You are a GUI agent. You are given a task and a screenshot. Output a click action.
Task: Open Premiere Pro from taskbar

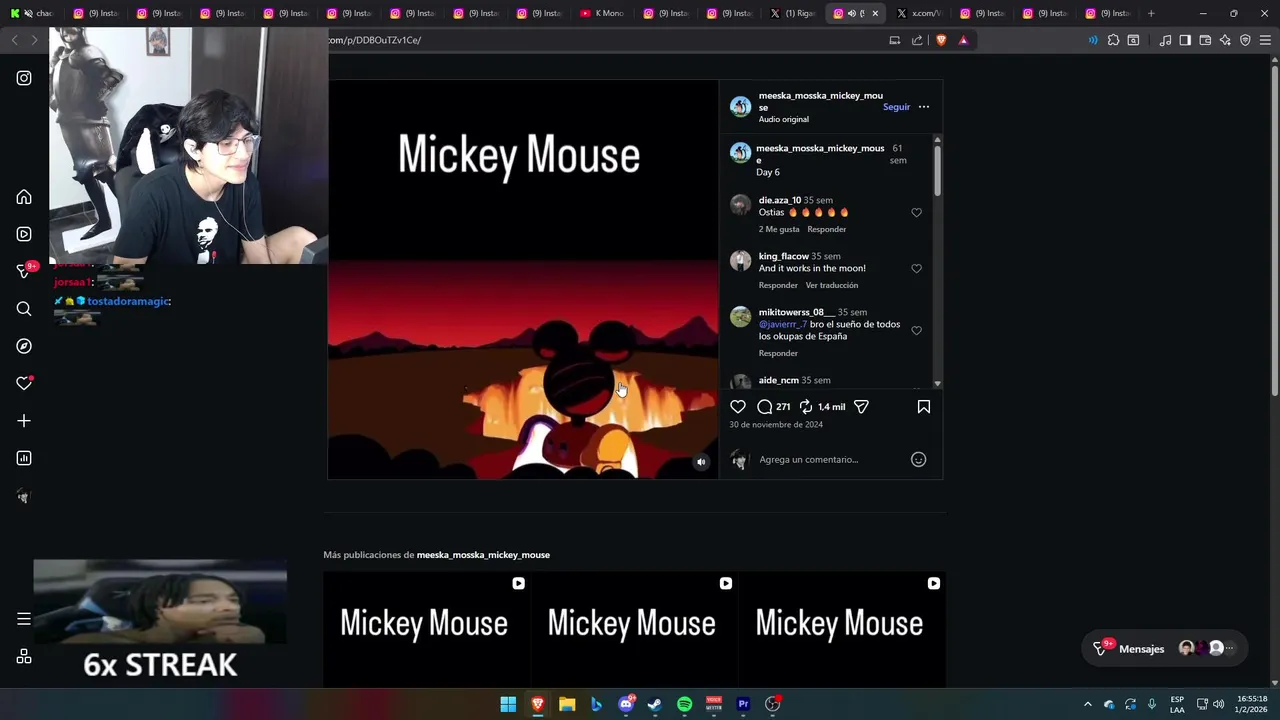(x=743, y=704)
